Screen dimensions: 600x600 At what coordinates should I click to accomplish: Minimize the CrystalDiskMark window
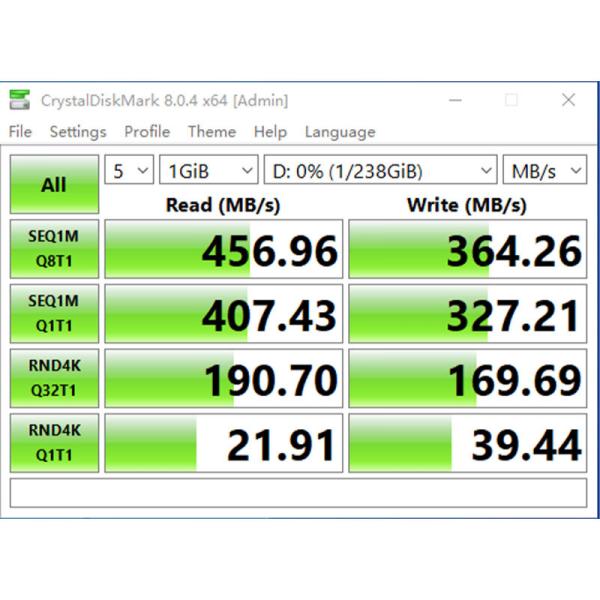tap(456, 100)
